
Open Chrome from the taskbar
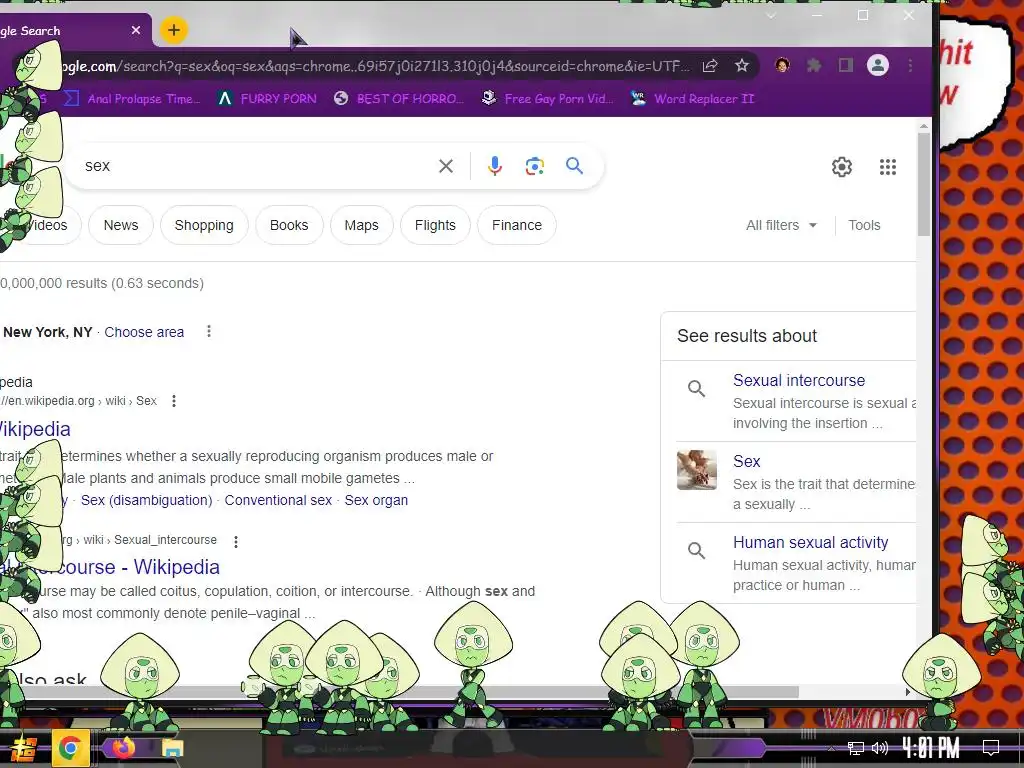70,748
